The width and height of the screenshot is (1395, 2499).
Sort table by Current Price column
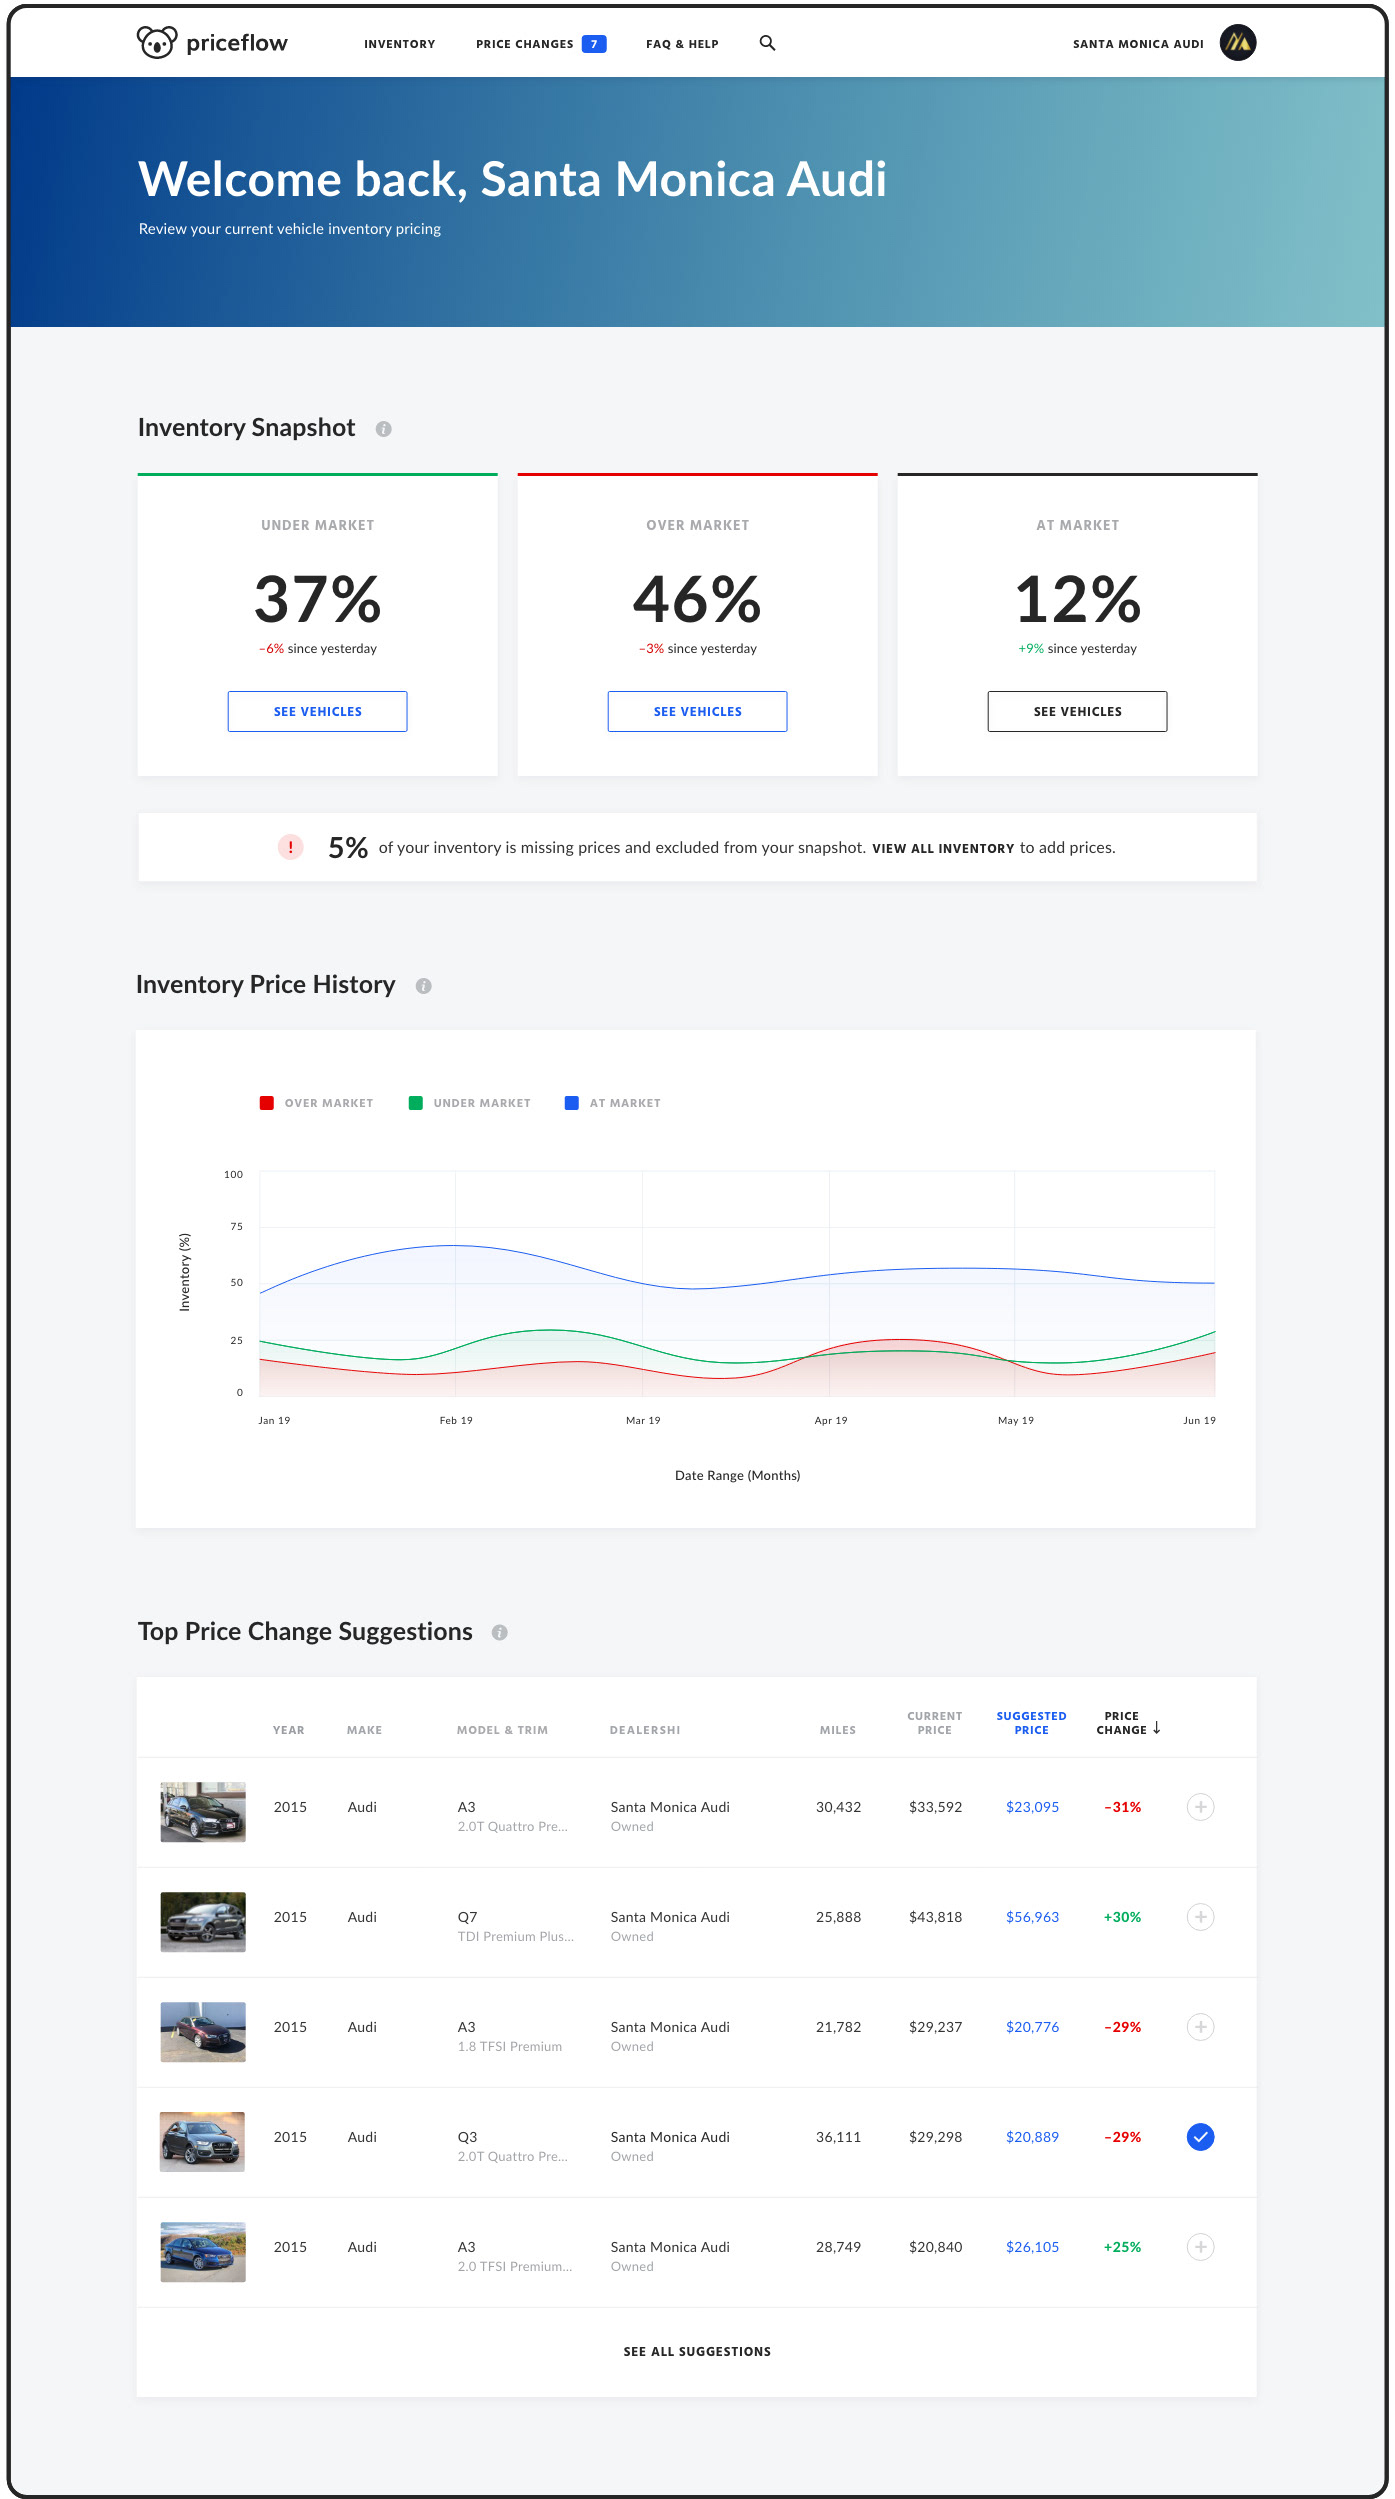(x=934, y=1723)
